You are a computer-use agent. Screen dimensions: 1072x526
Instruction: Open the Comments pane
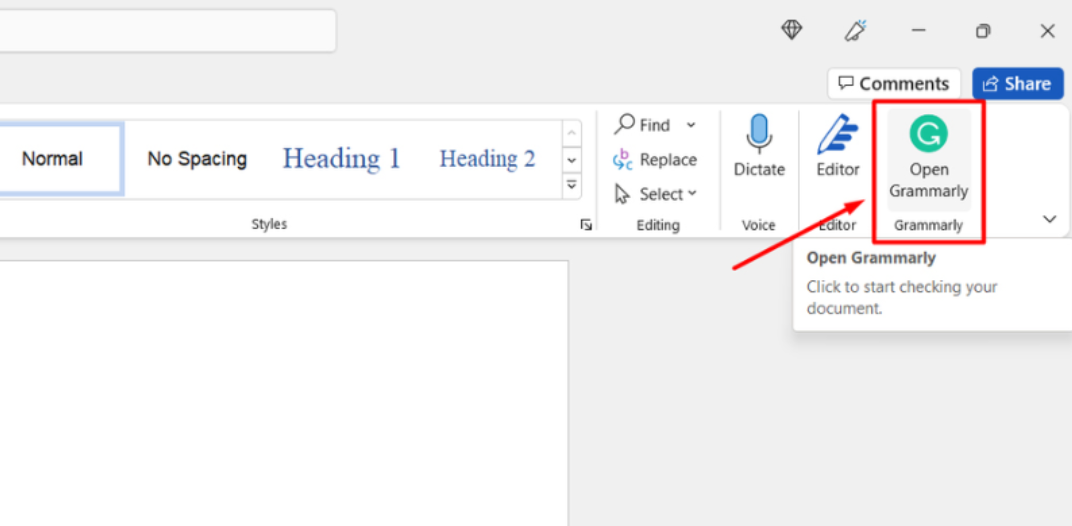pos(894,83)
